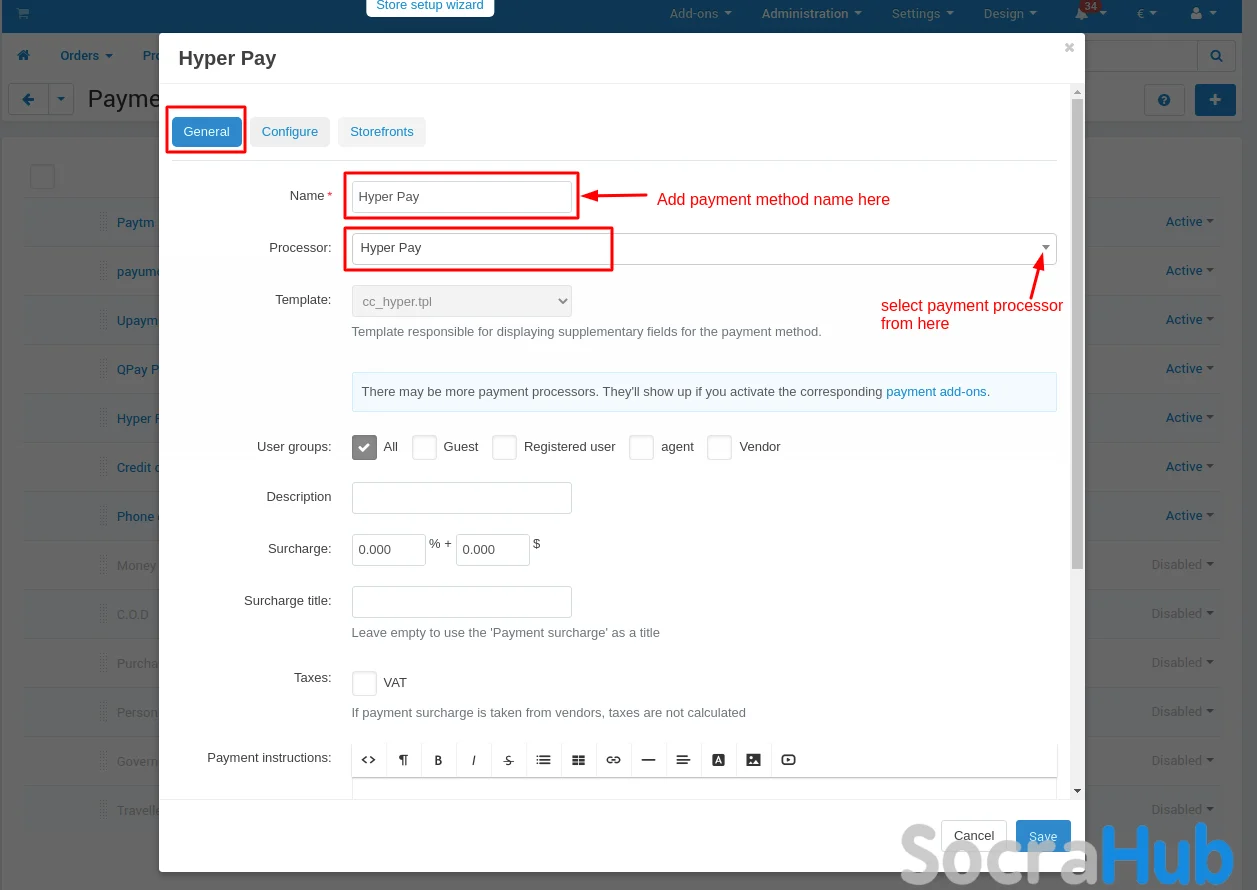
Task: Insert horizontal line in editor
Action: click(648, 760)
